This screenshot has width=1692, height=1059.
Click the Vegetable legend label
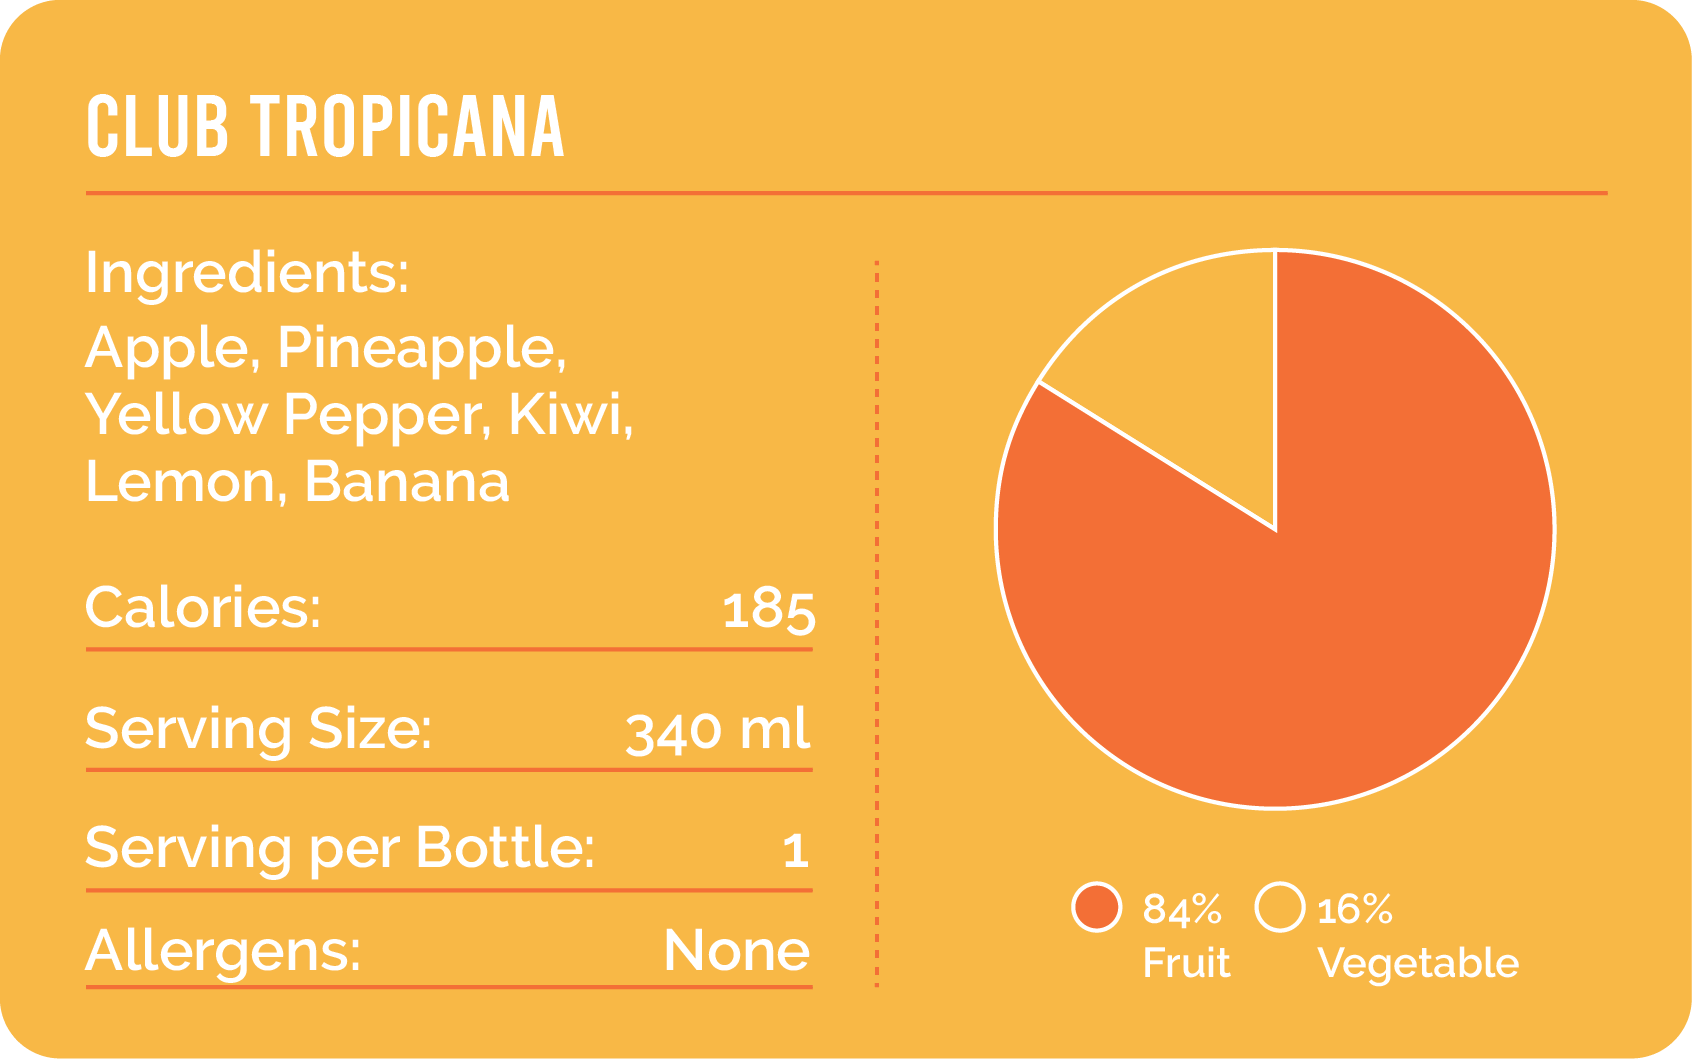(1418, 963)
